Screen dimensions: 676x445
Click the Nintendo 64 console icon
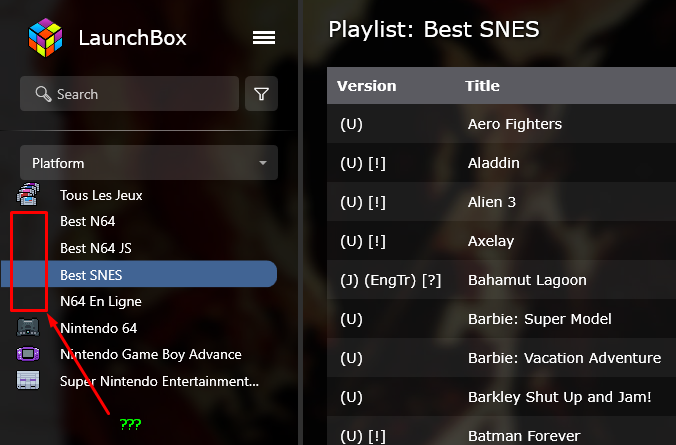[x=28, y=328]
